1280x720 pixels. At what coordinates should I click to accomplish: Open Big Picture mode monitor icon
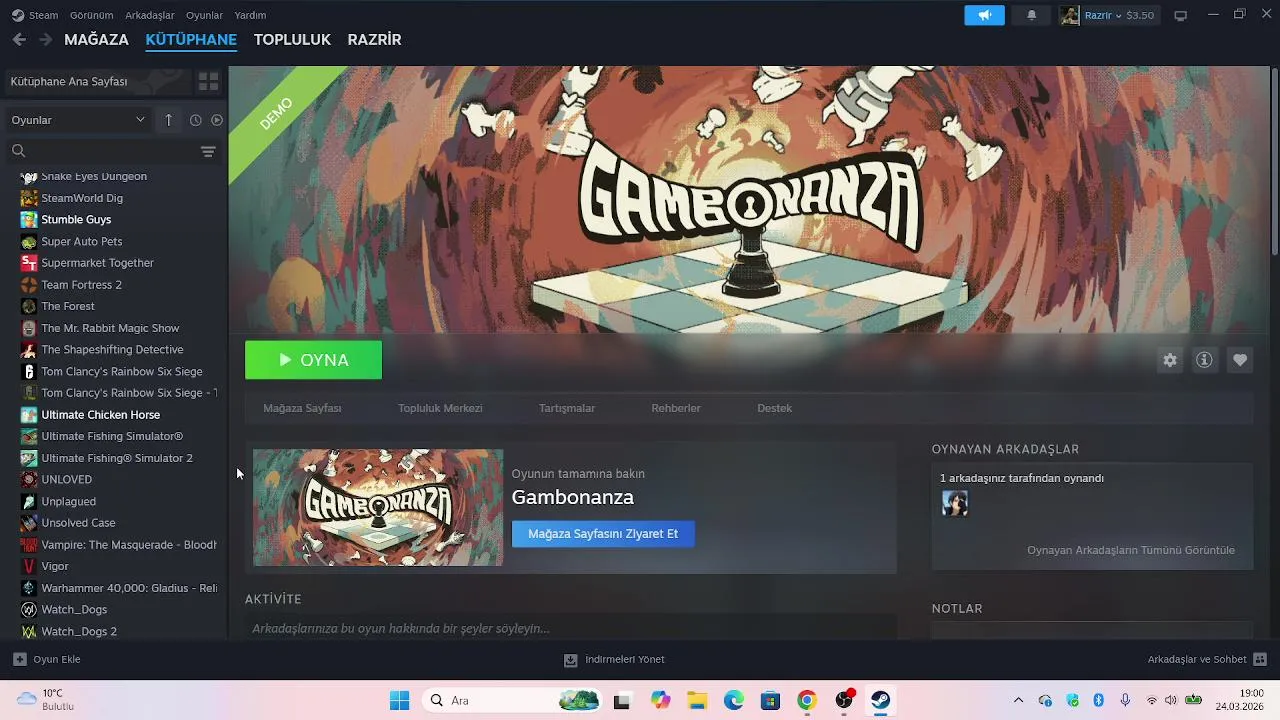pyautogui.click(x=1180, y=15)
